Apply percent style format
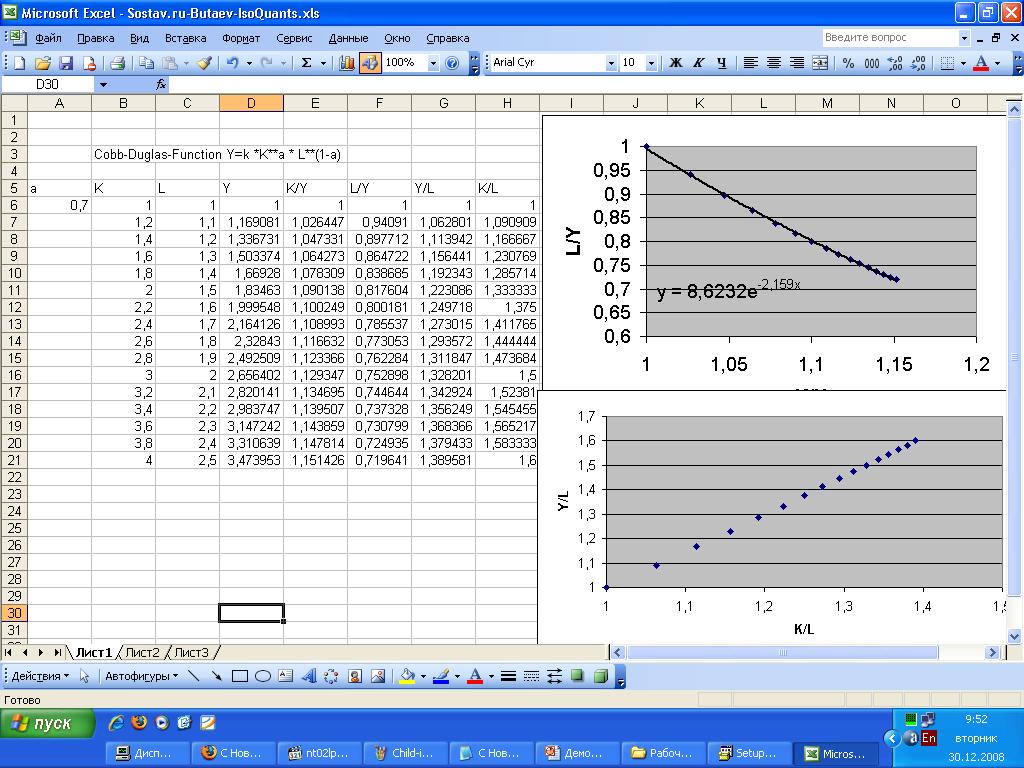The image size is (1024, 768). 848,63
